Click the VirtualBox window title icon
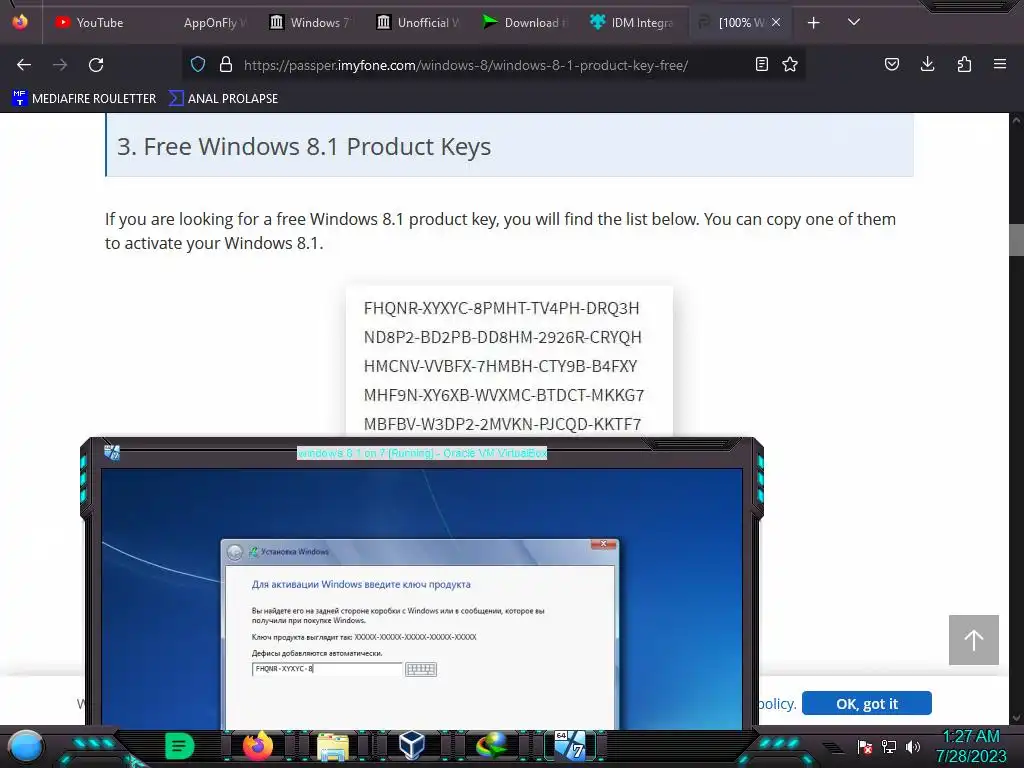 point(112,452)
